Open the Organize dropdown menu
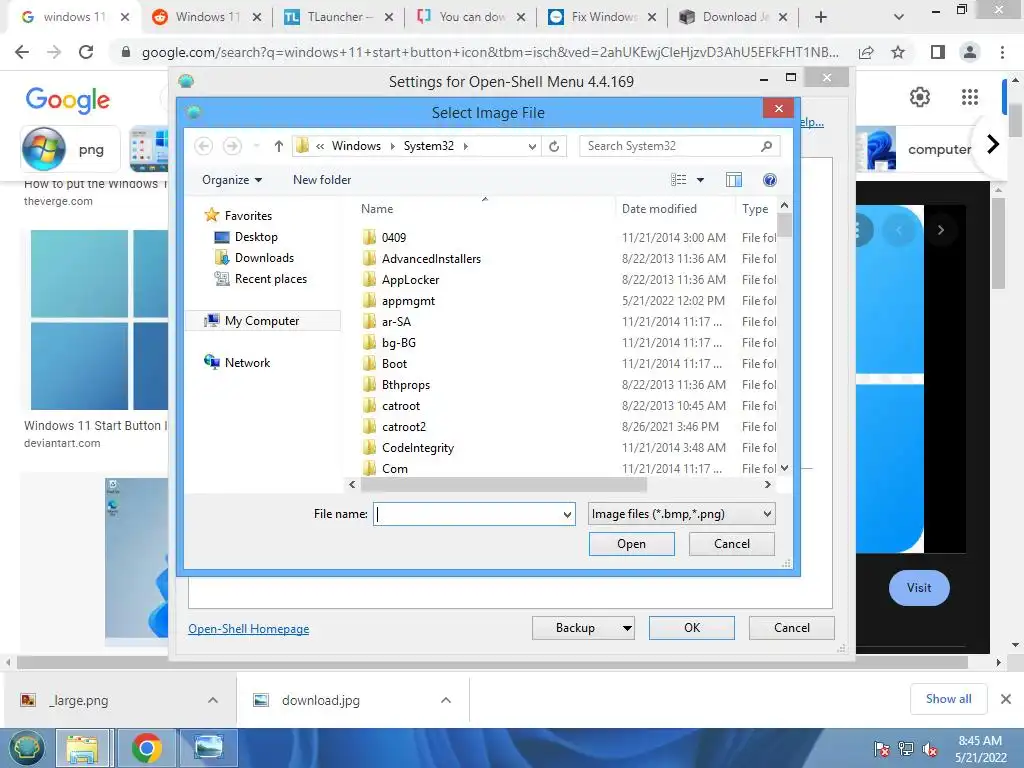The height and width of the screenshot is (768, 1024). [232, 180]
